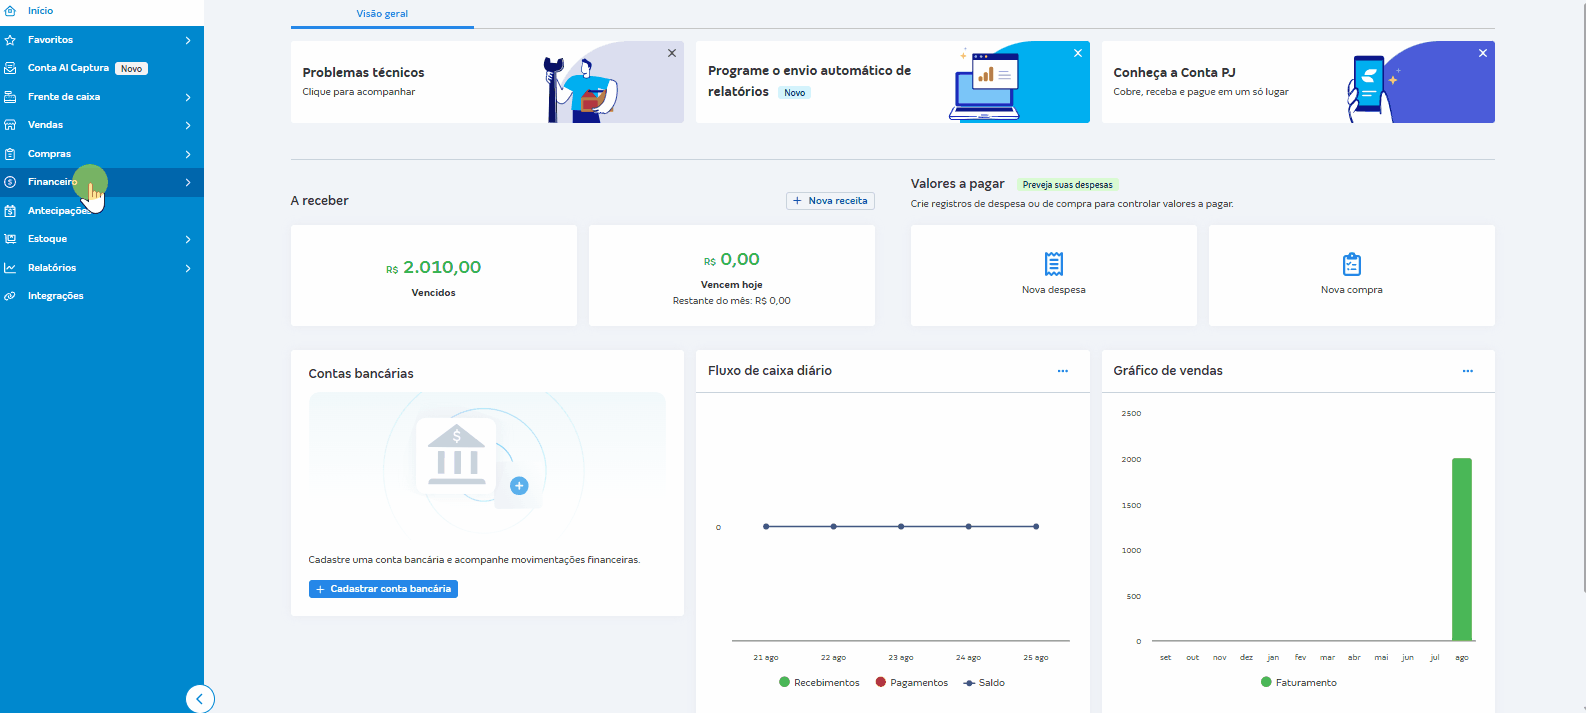
Task: Click the Início home icon in sidebar
Action: 10,11
